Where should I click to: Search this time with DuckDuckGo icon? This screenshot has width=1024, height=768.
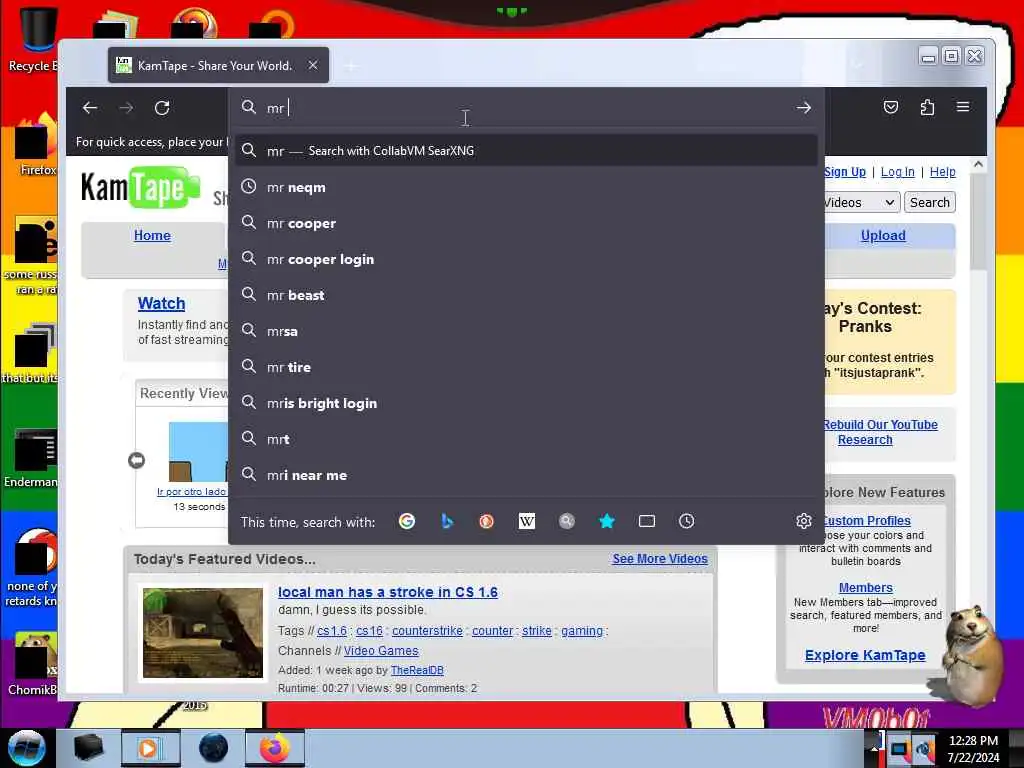487,521
